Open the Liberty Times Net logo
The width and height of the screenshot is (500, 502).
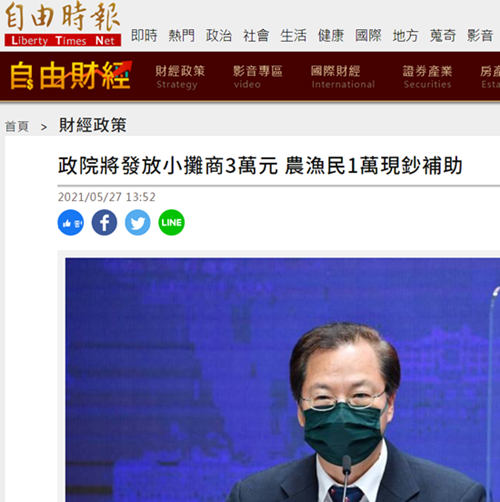(63, 24)
